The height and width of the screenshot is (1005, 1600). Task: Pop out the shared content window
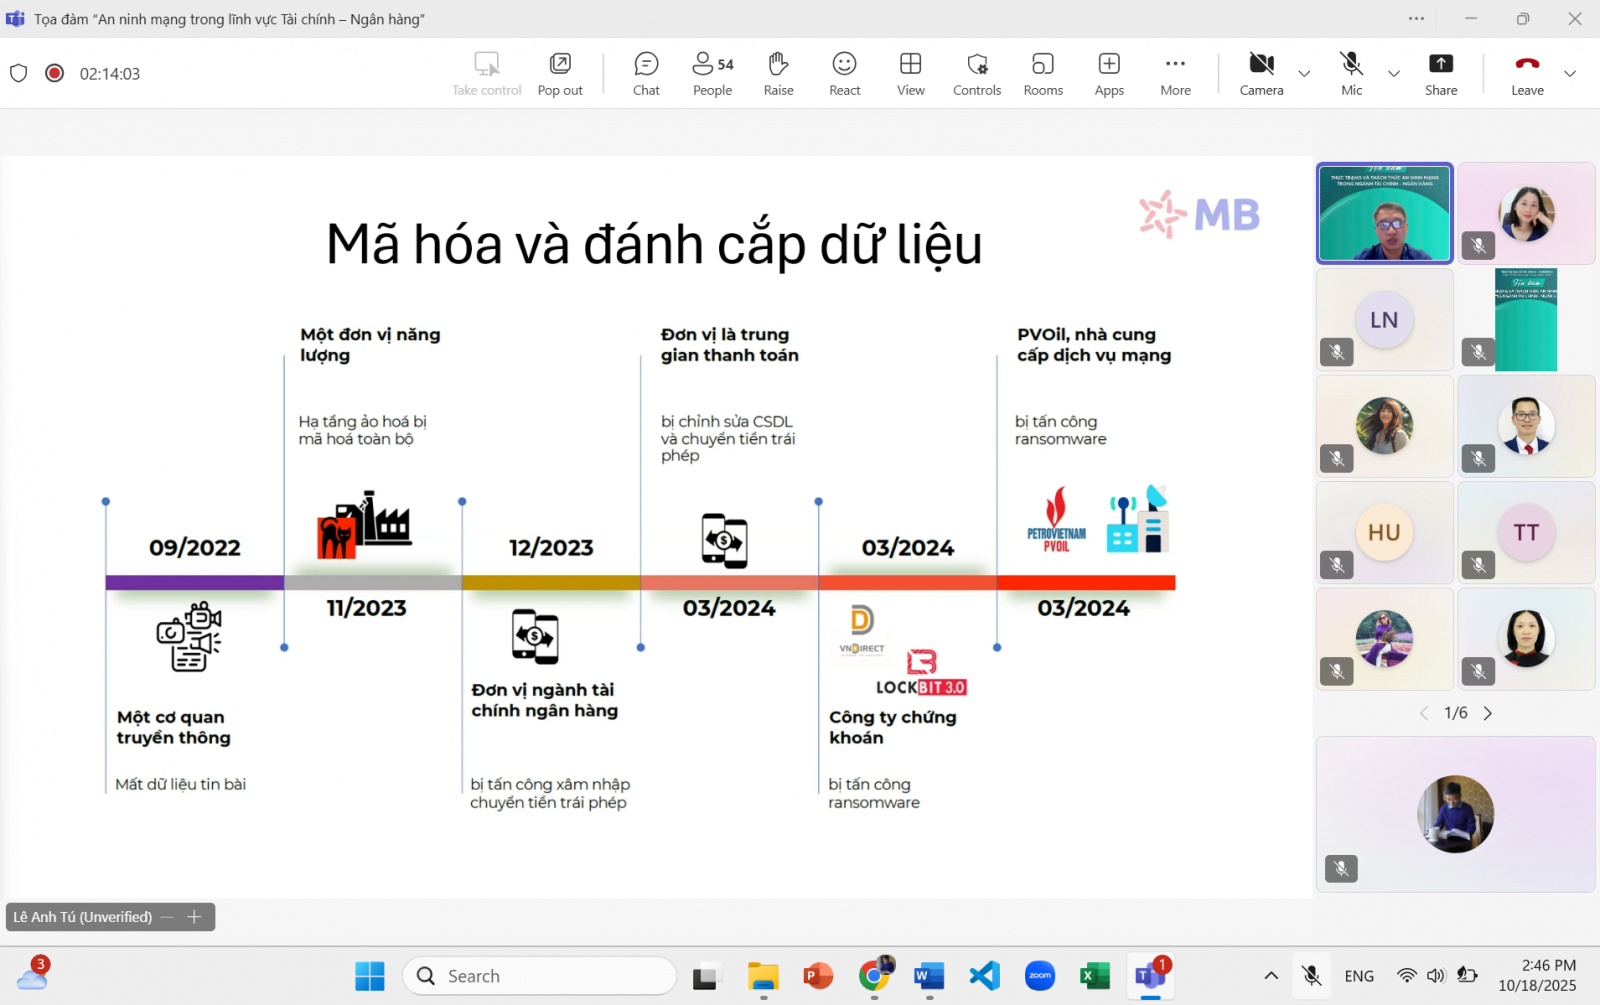(560, 74)
